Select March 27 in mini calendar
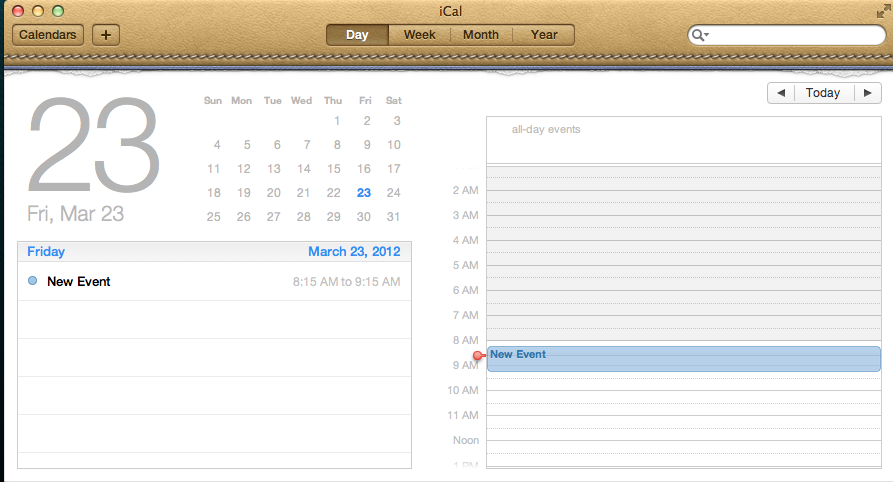This screenshot has height=482, width=893. (273, 217)
